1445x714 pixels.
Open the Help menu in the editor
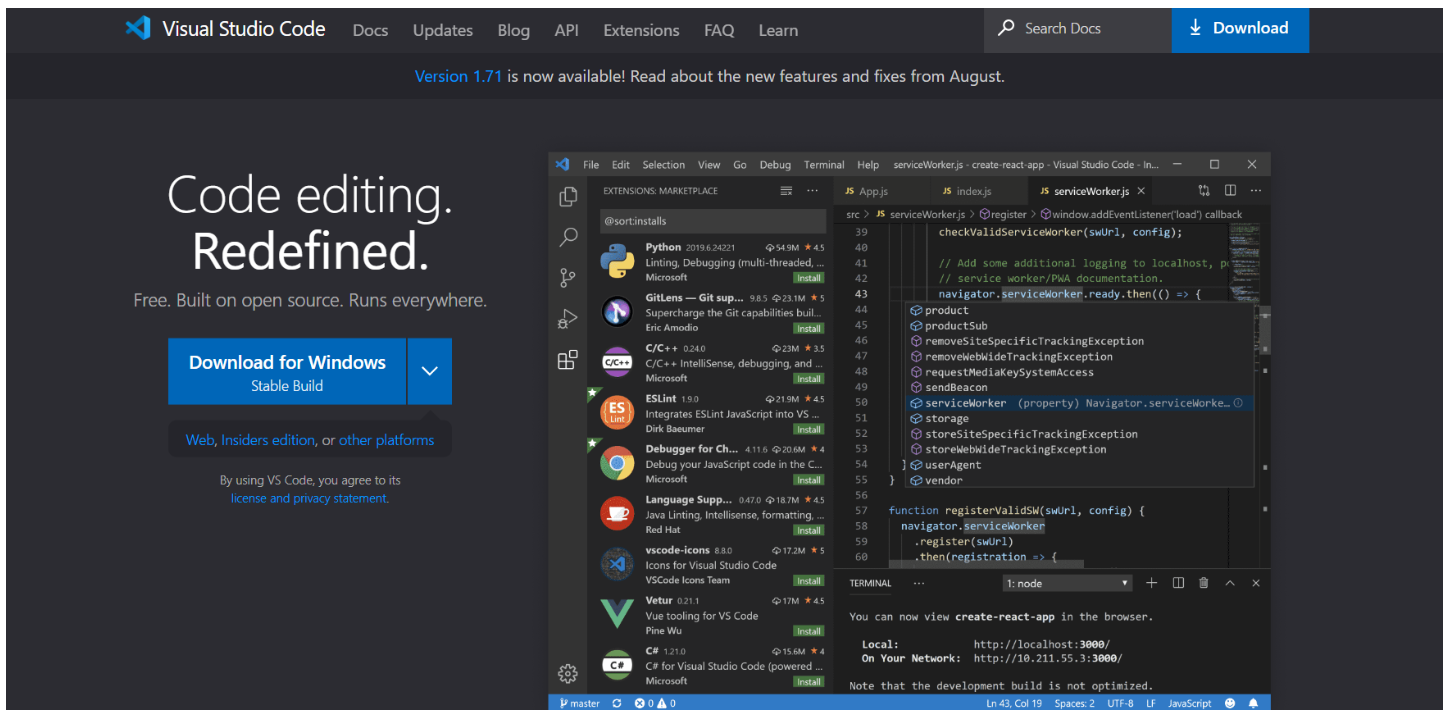[x=868, y=165]
